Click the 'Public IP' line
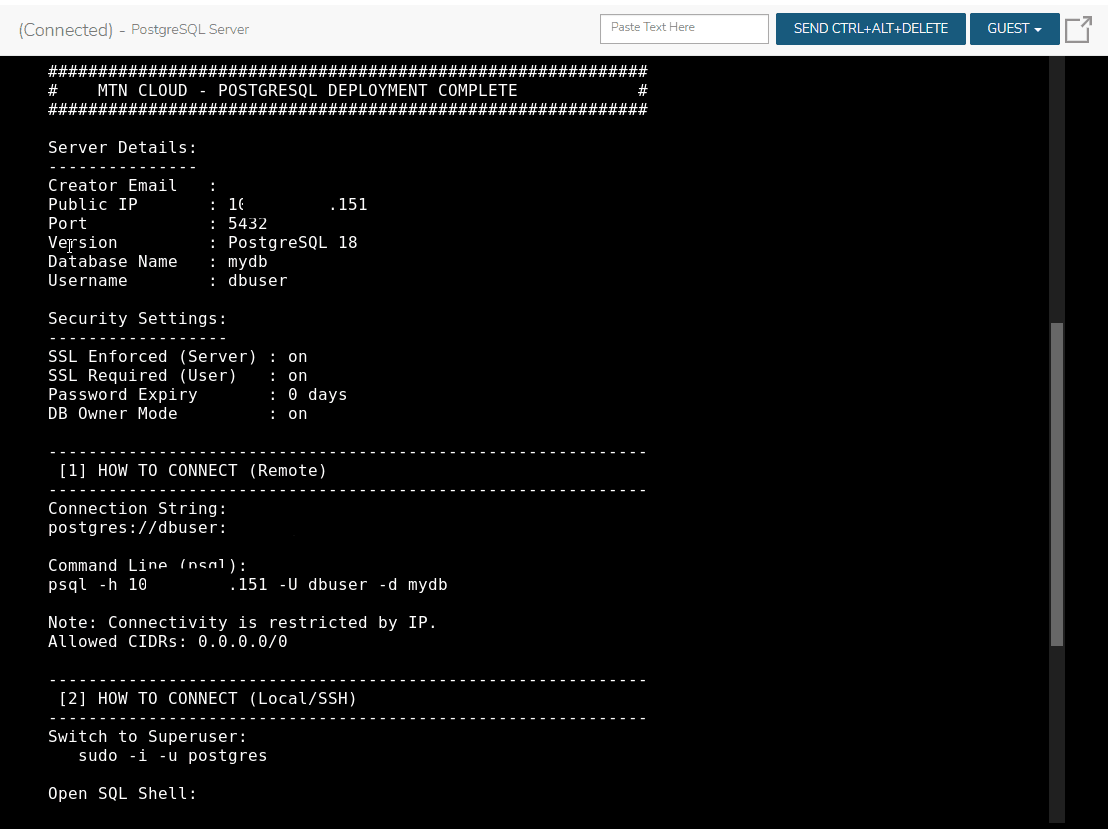The image size is (1110, 829). coord(207,205)
